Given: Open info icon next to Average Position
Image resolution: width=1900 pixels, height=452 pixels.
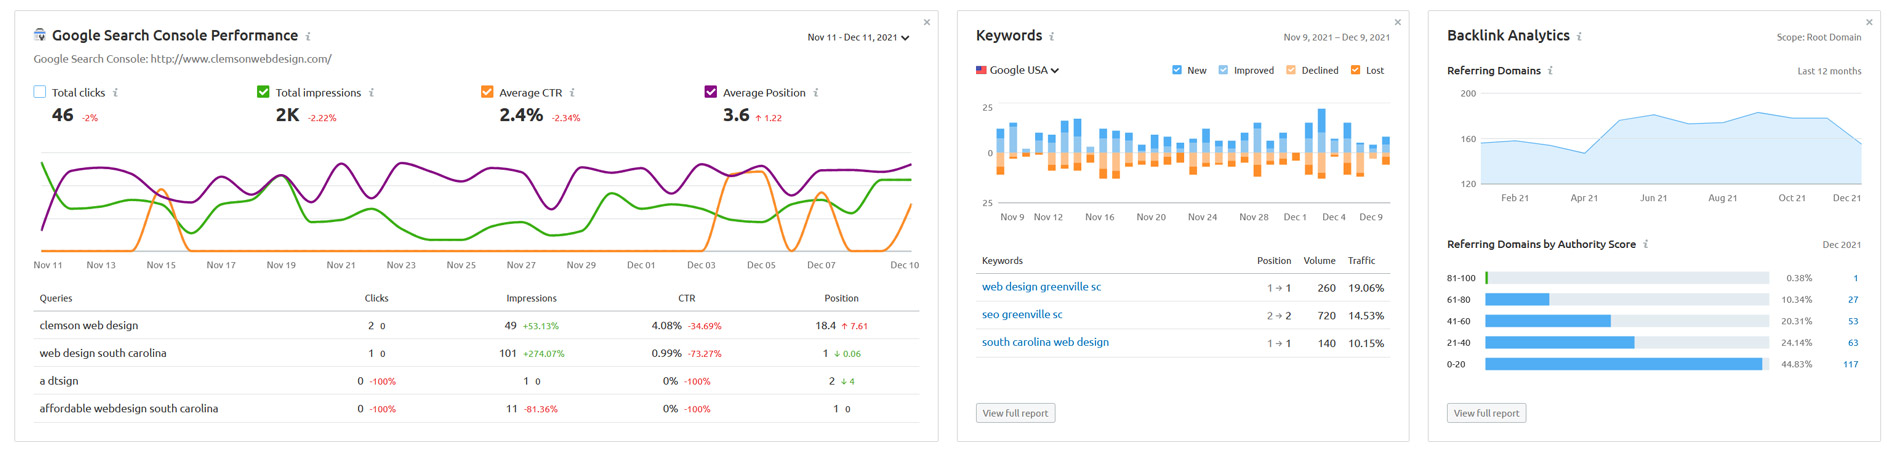Looking at the screenshot, I should tap(816, 92).
